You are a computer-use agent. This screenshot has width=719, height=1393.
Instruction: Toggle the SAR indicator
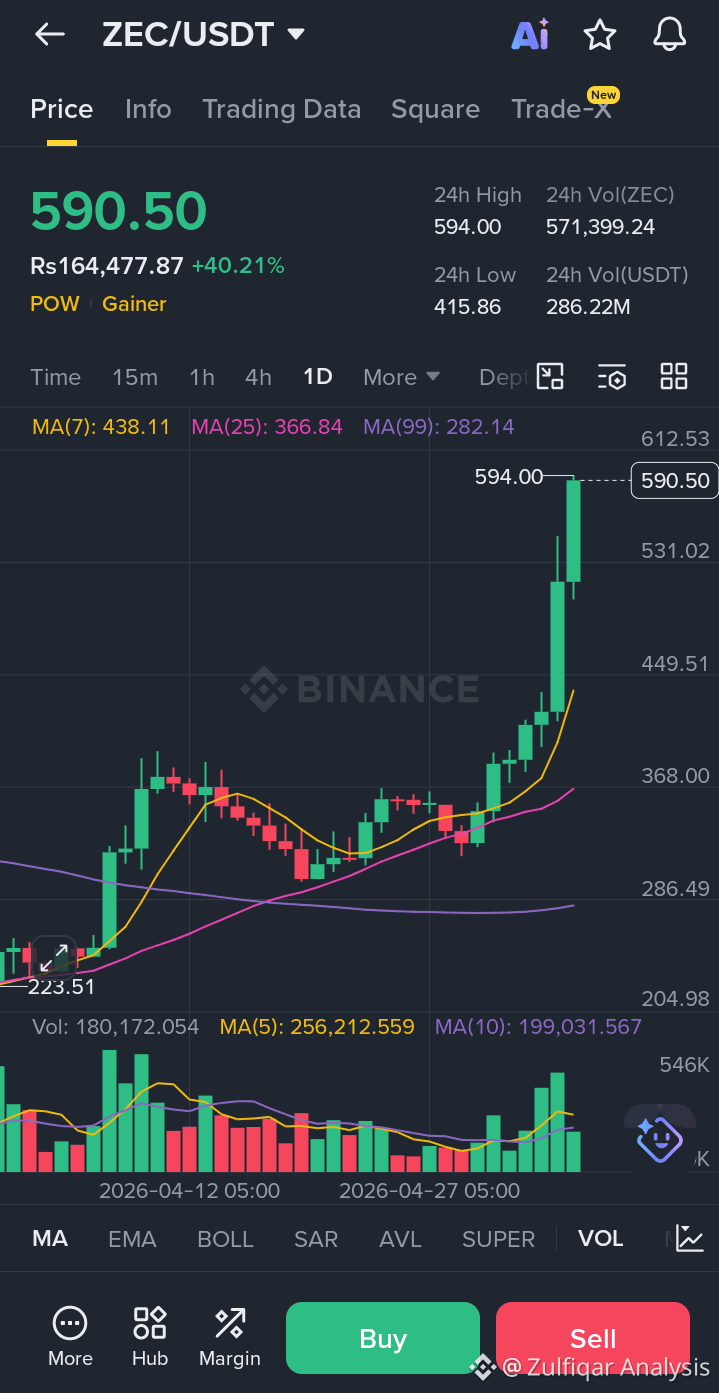tap(316, 1239)
